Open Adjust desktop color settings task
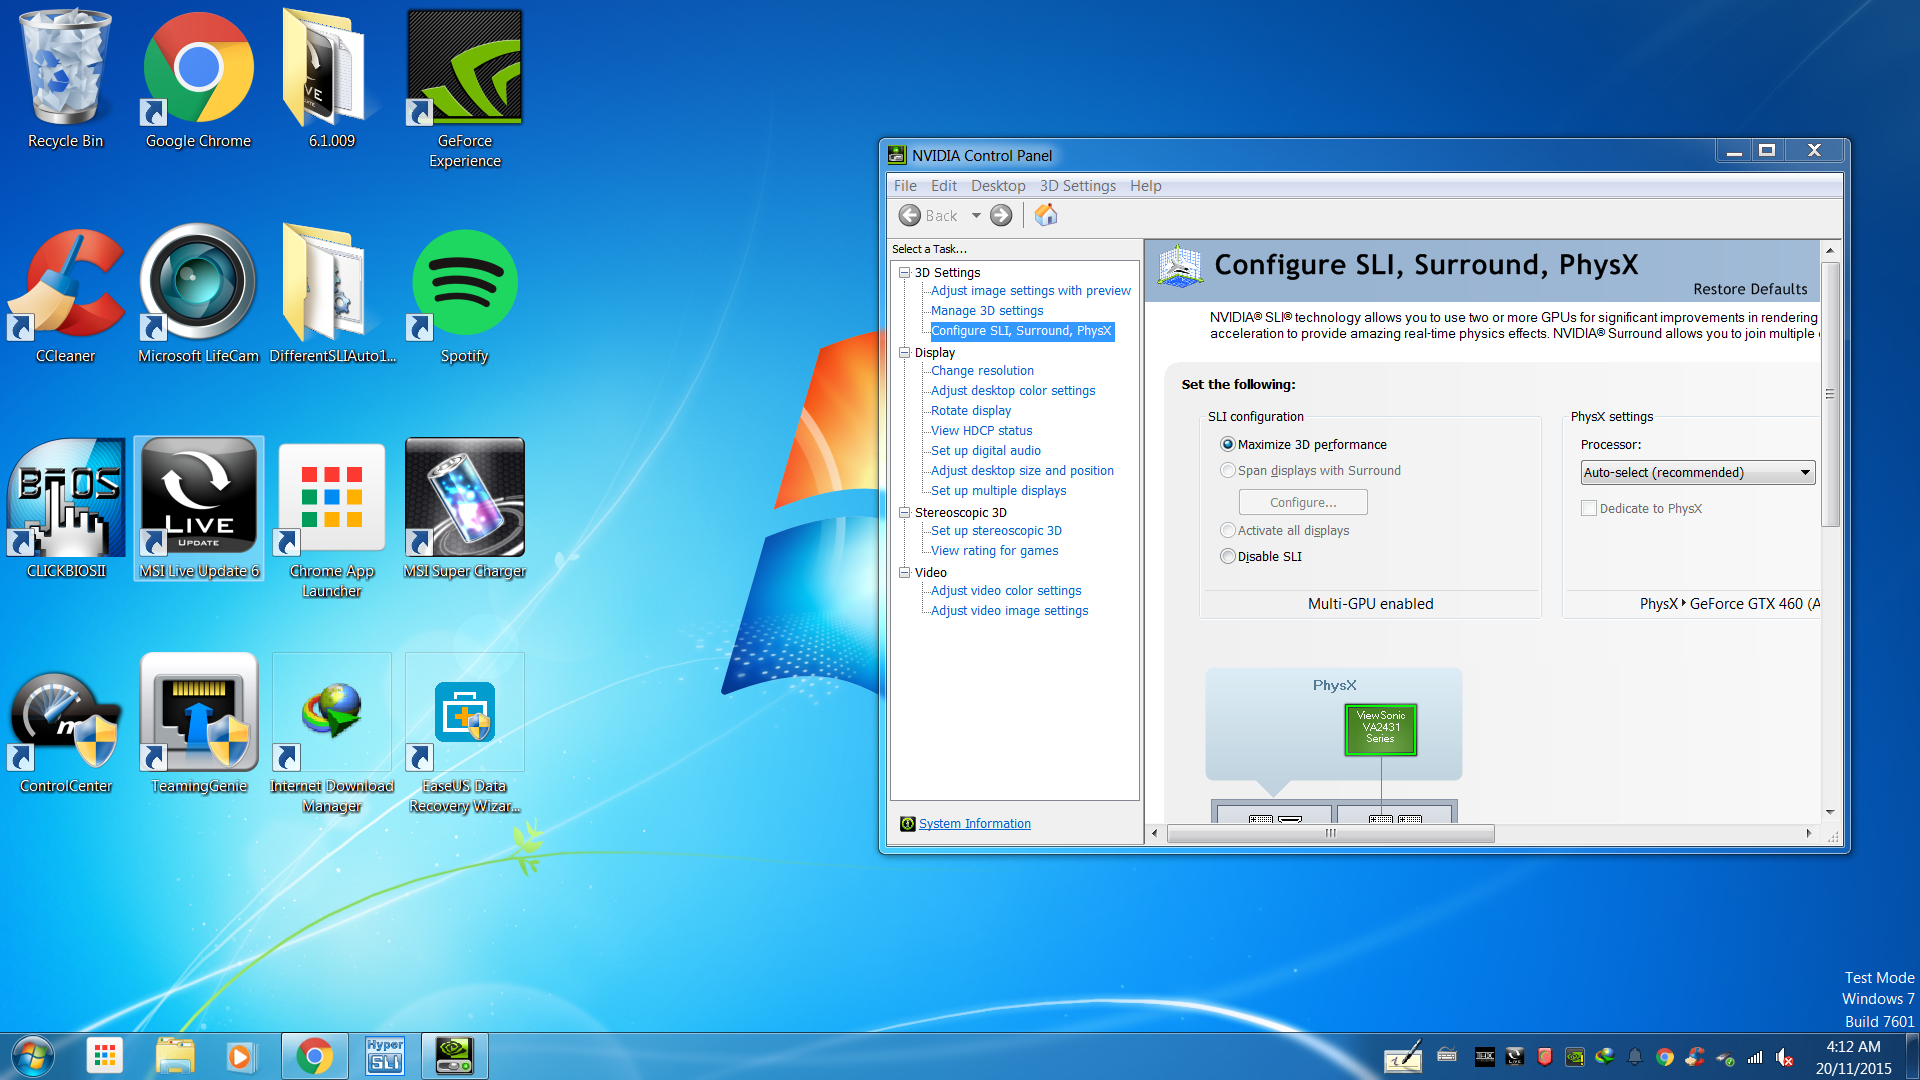This screenshot has width=1920, height=1080. tap(1013, 391)
